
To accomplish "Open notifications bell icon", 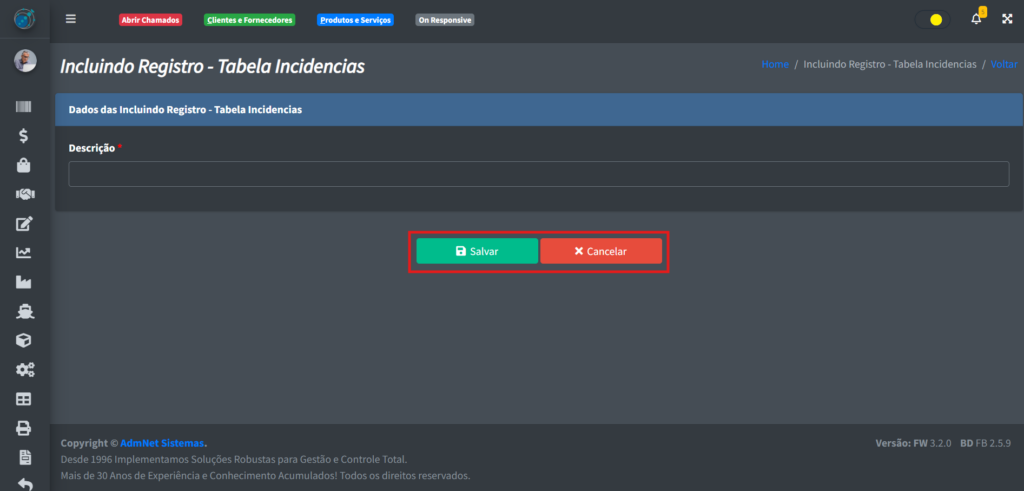I will tap(976, 19).
